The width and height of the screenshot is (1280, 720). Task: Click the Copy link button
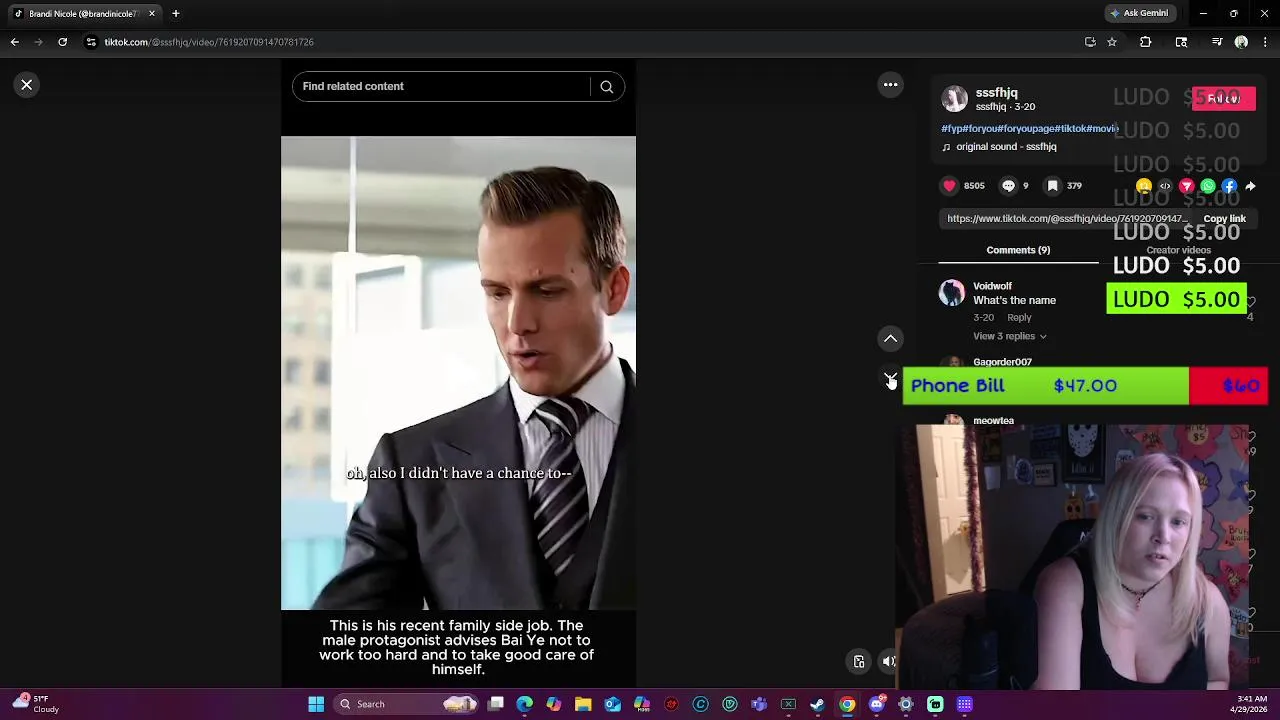(x=1224, y=219)
